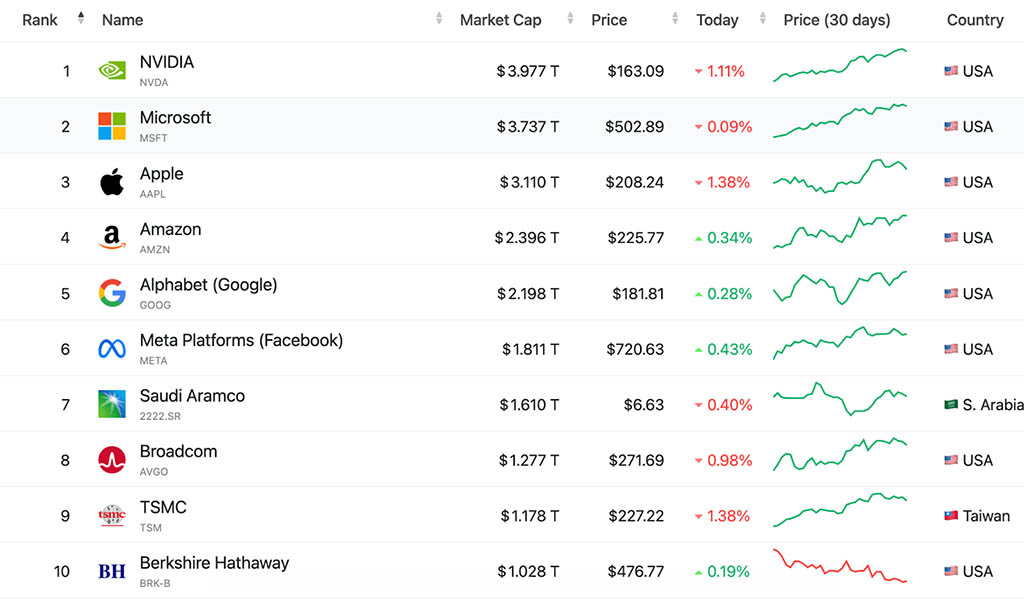Click the Saudi Arabia flag icon
This screenshot has height=600, width=1024.
tap(951, 404)
